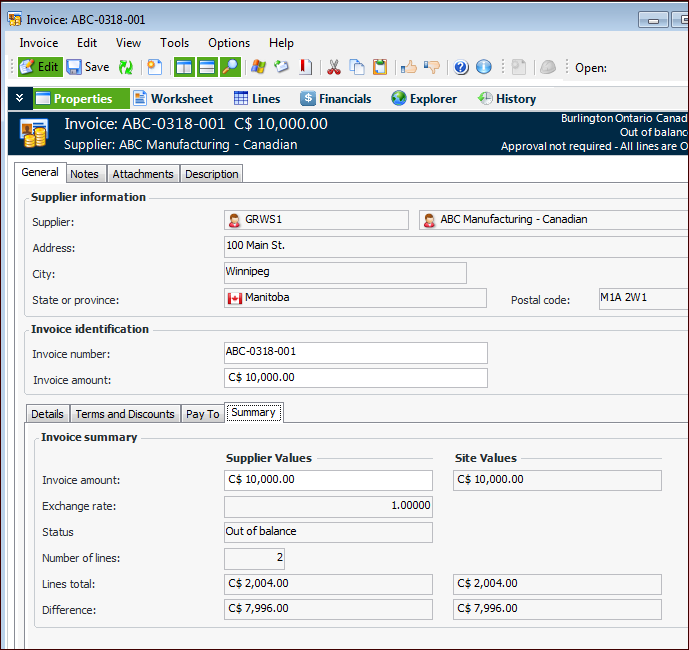The height and width of the screenshot is (650, 689).
Task: Click the magnifying glass search icon
Action: 231,67
